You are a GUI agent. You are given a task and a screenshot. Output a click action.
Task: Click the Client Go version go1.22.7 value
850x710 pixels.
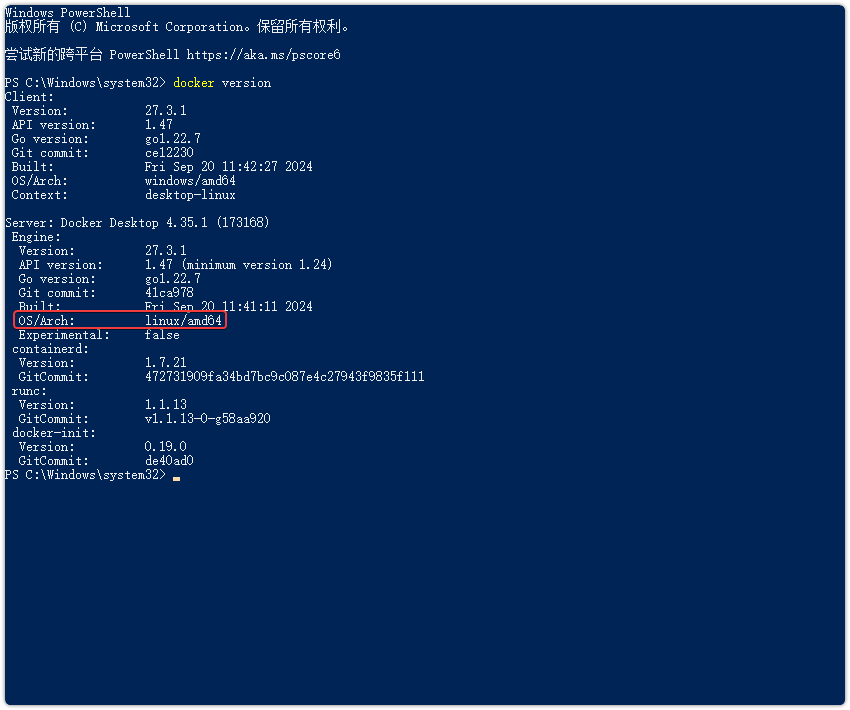tap(172, 139)
